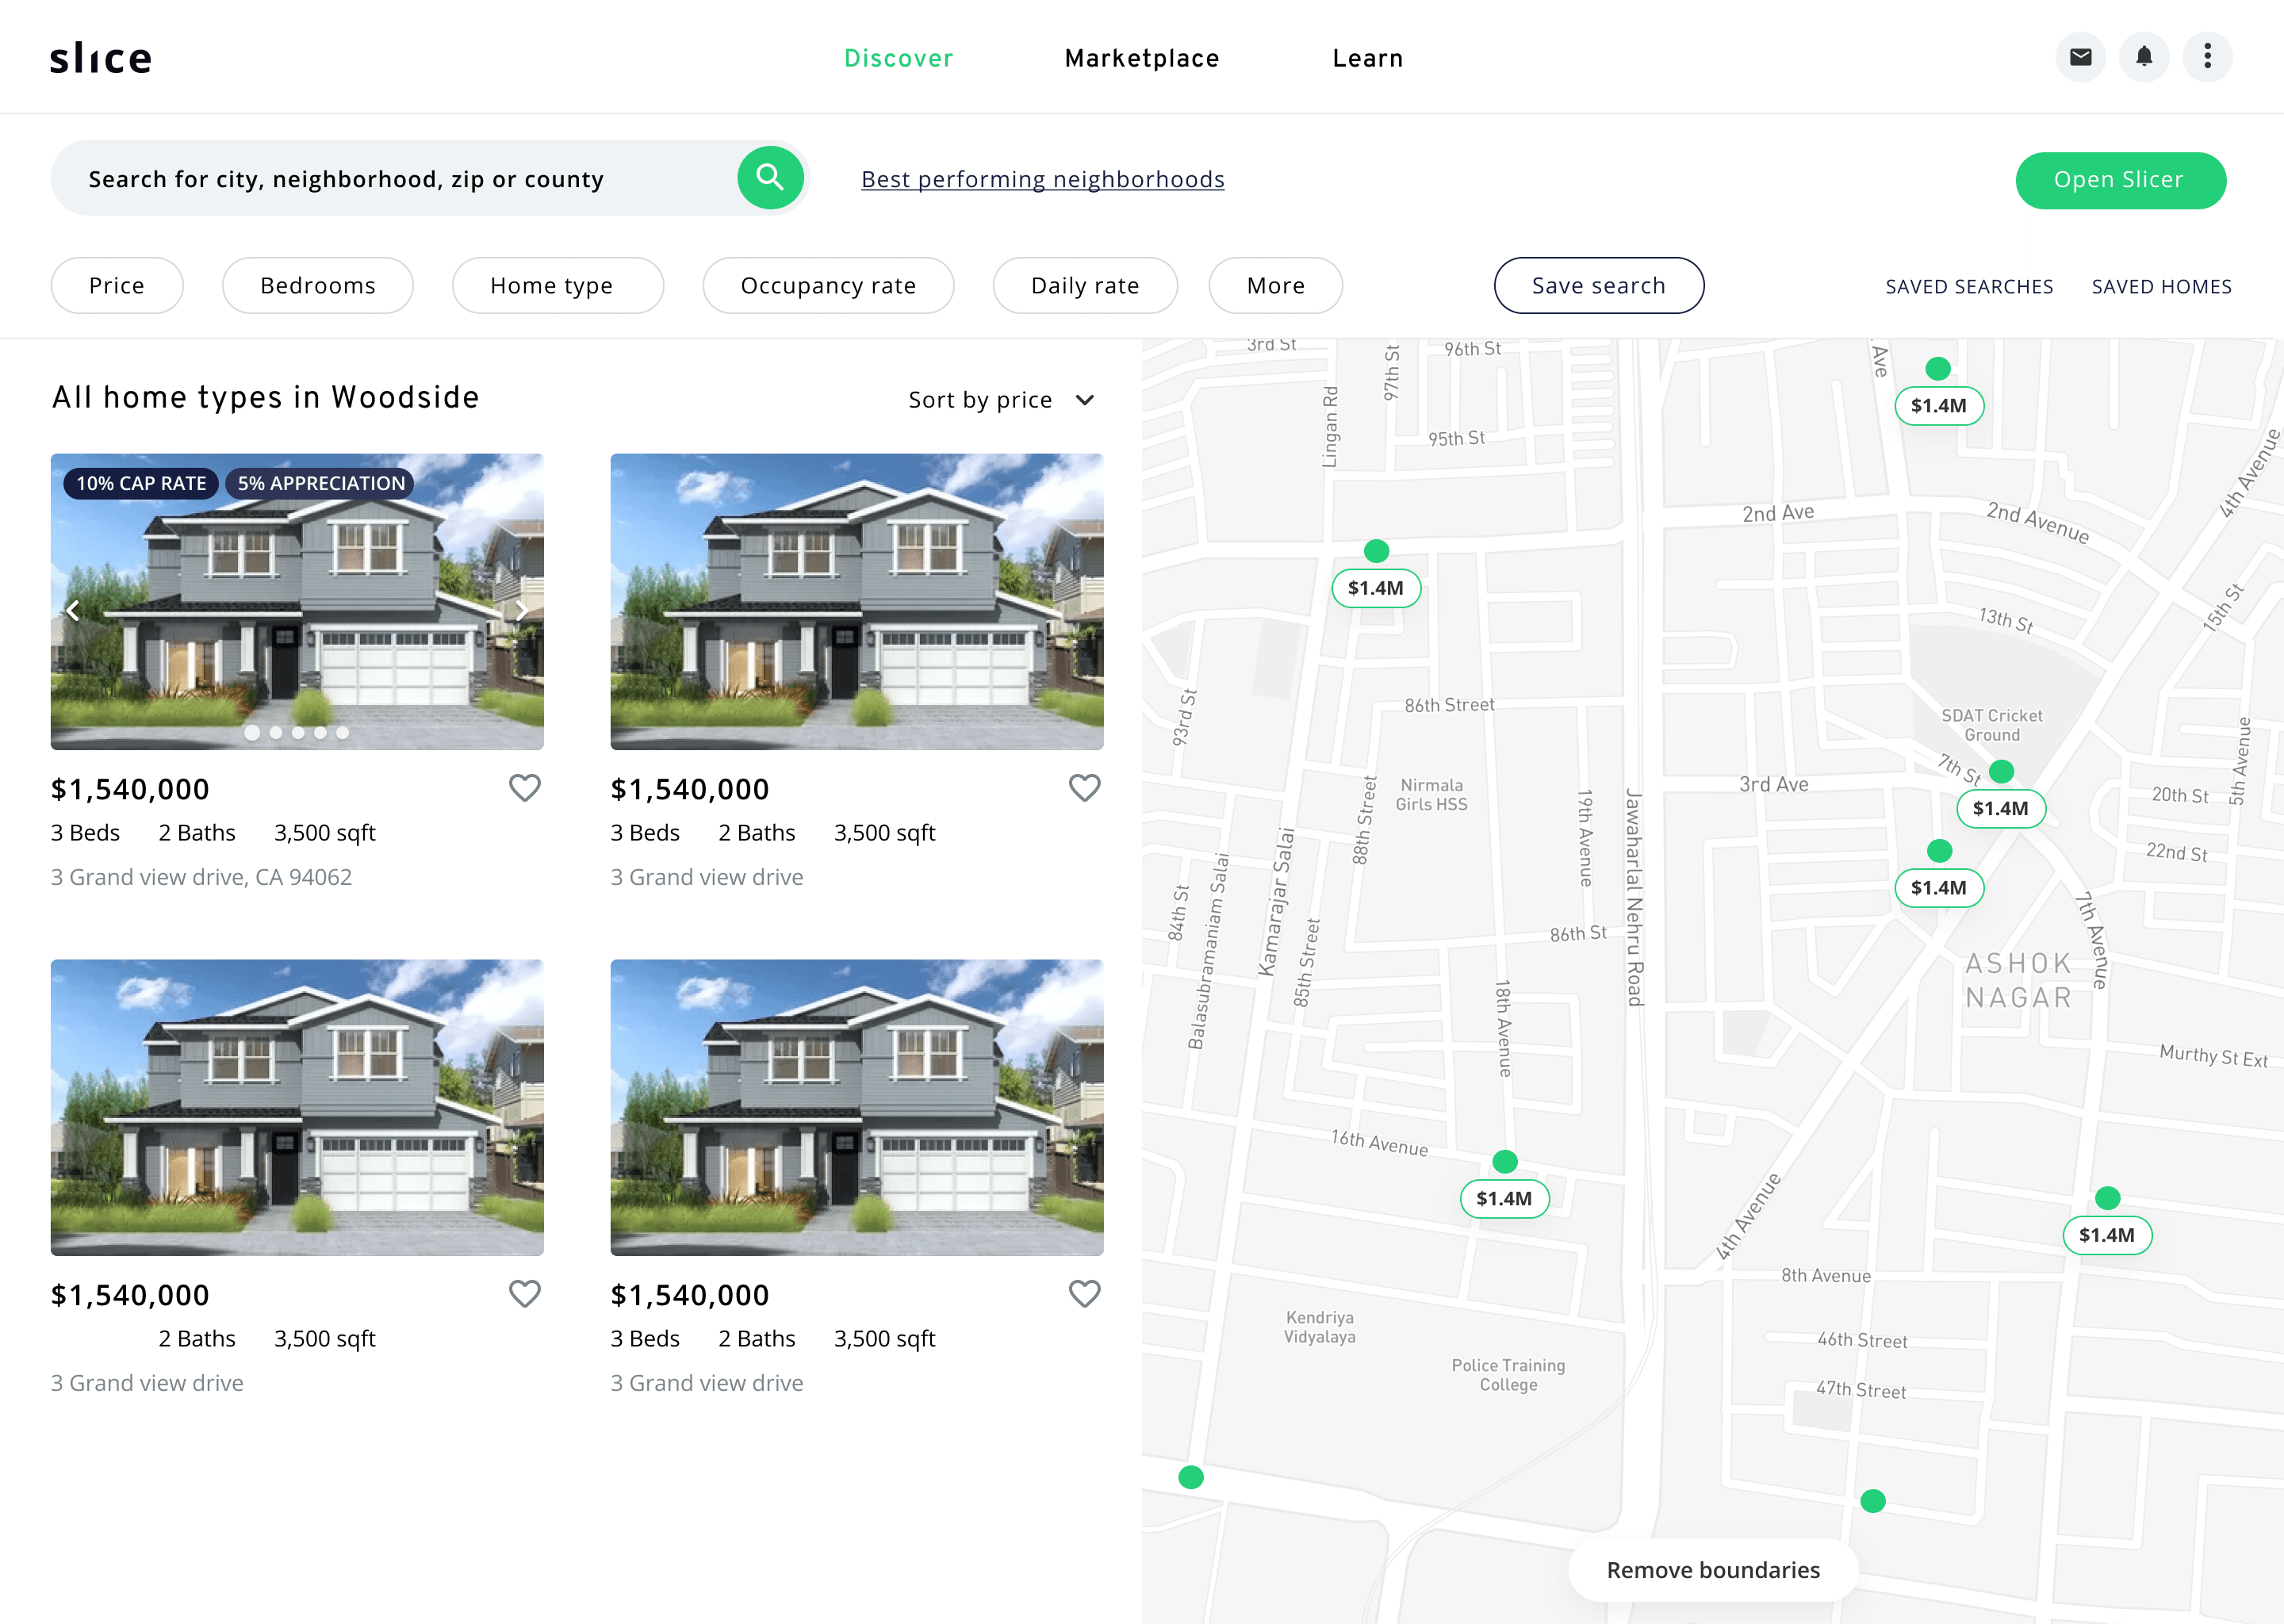Click the city search input field
The width and height of the screenshot is (2284, 1624).
click(400, 179)
